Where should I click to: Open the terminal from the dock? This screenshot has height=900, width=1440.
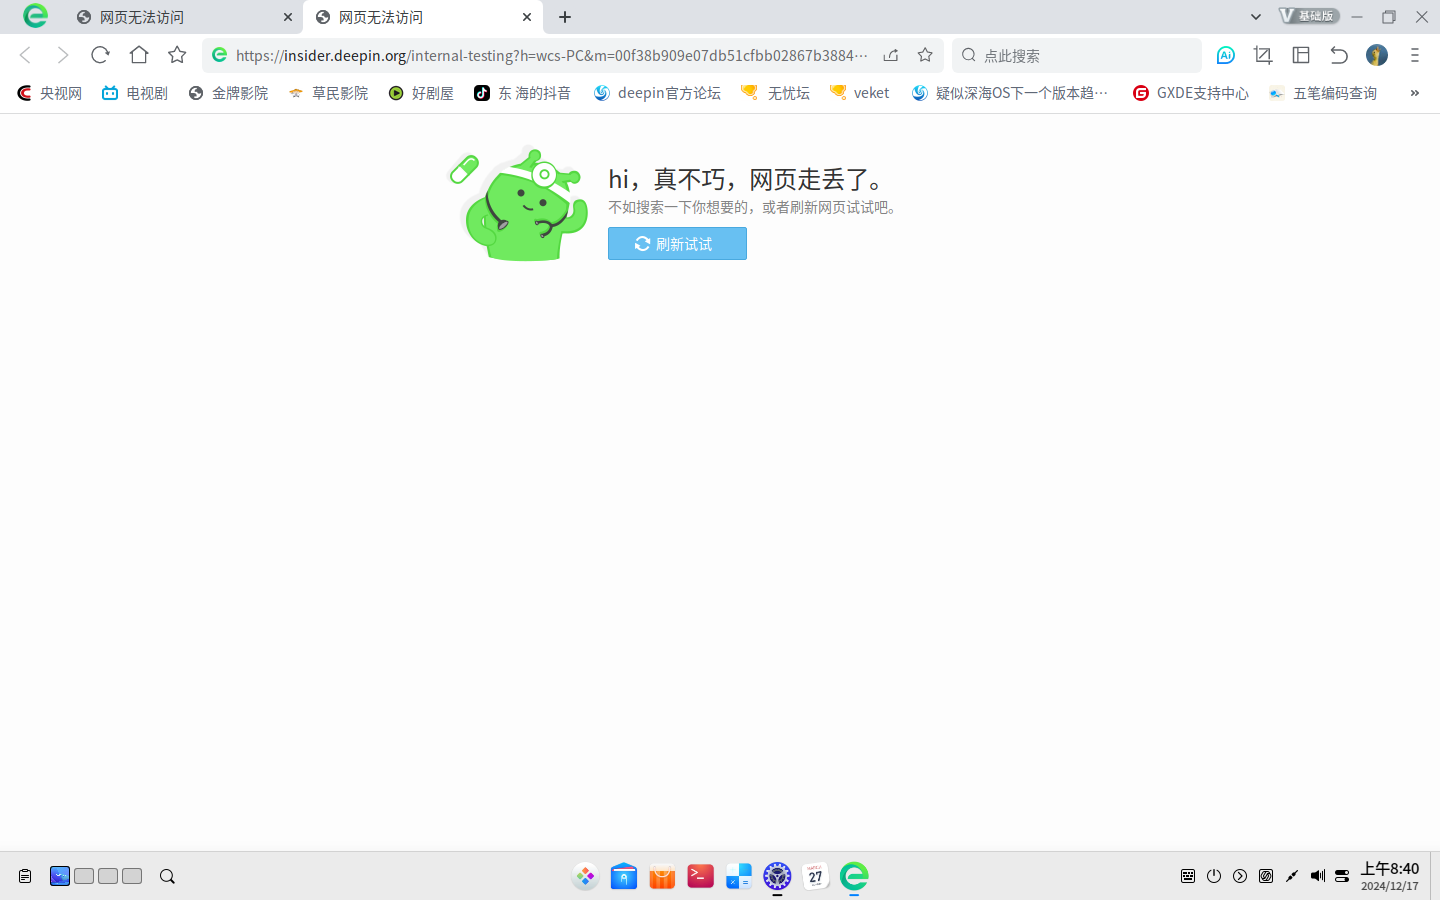click(x=700, y=876)
